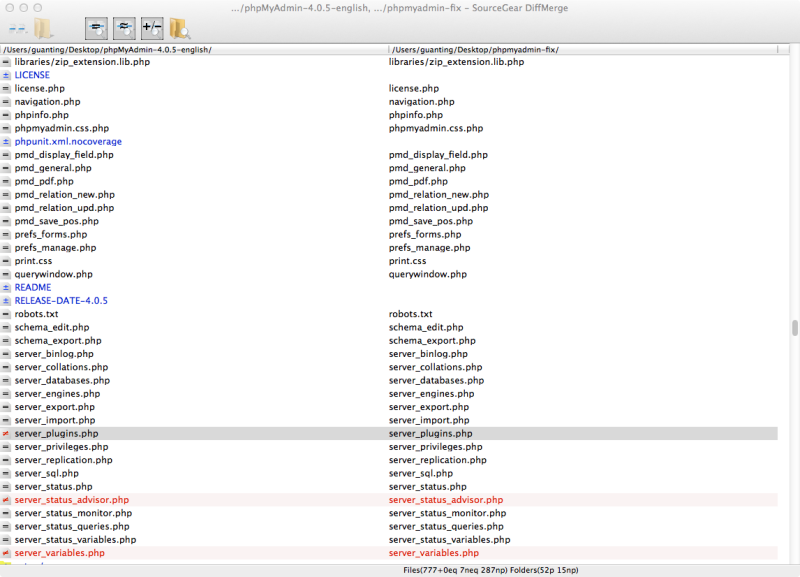Toggle showing equivalent files
This screenshot has width=800, height=577.
(124, 29)
